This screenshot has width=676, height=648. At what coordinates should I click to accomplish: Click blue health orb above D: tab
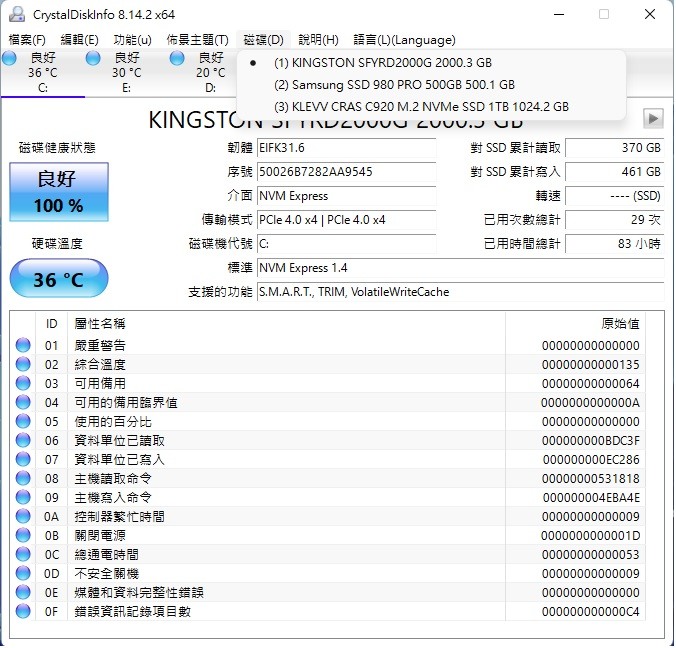pos(177,58)
